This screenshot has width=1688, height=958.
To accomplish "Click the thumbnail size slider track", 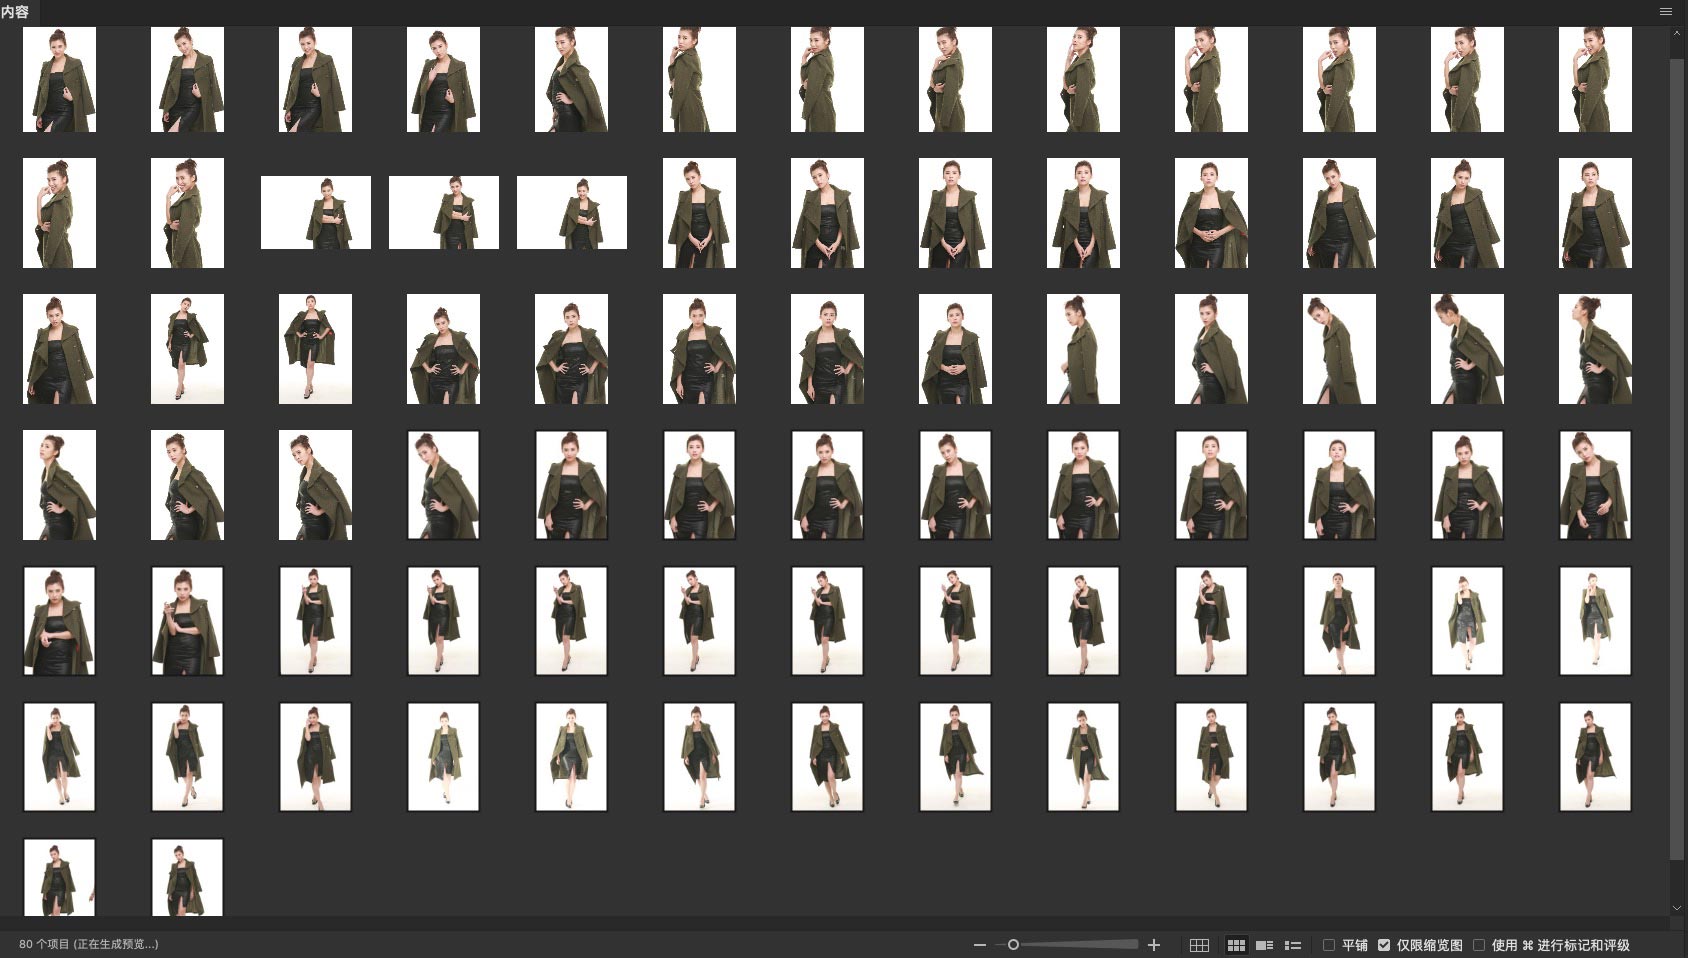I will [x=1080, y=945].
